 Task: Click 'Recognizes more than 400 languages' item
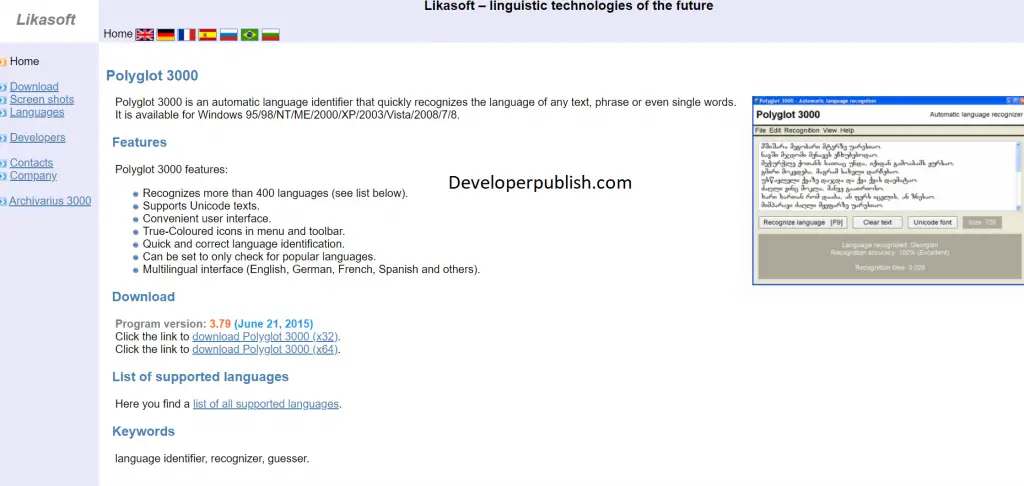(x=275, y=194)
